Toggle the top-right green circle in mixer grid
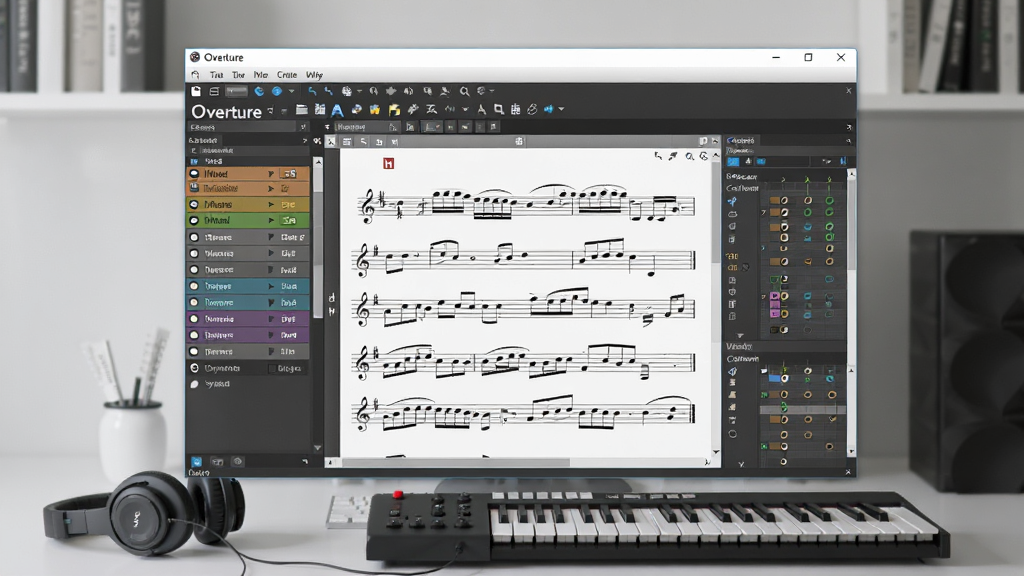This screenshot has width=1024, height=576. tap(829, 201)
